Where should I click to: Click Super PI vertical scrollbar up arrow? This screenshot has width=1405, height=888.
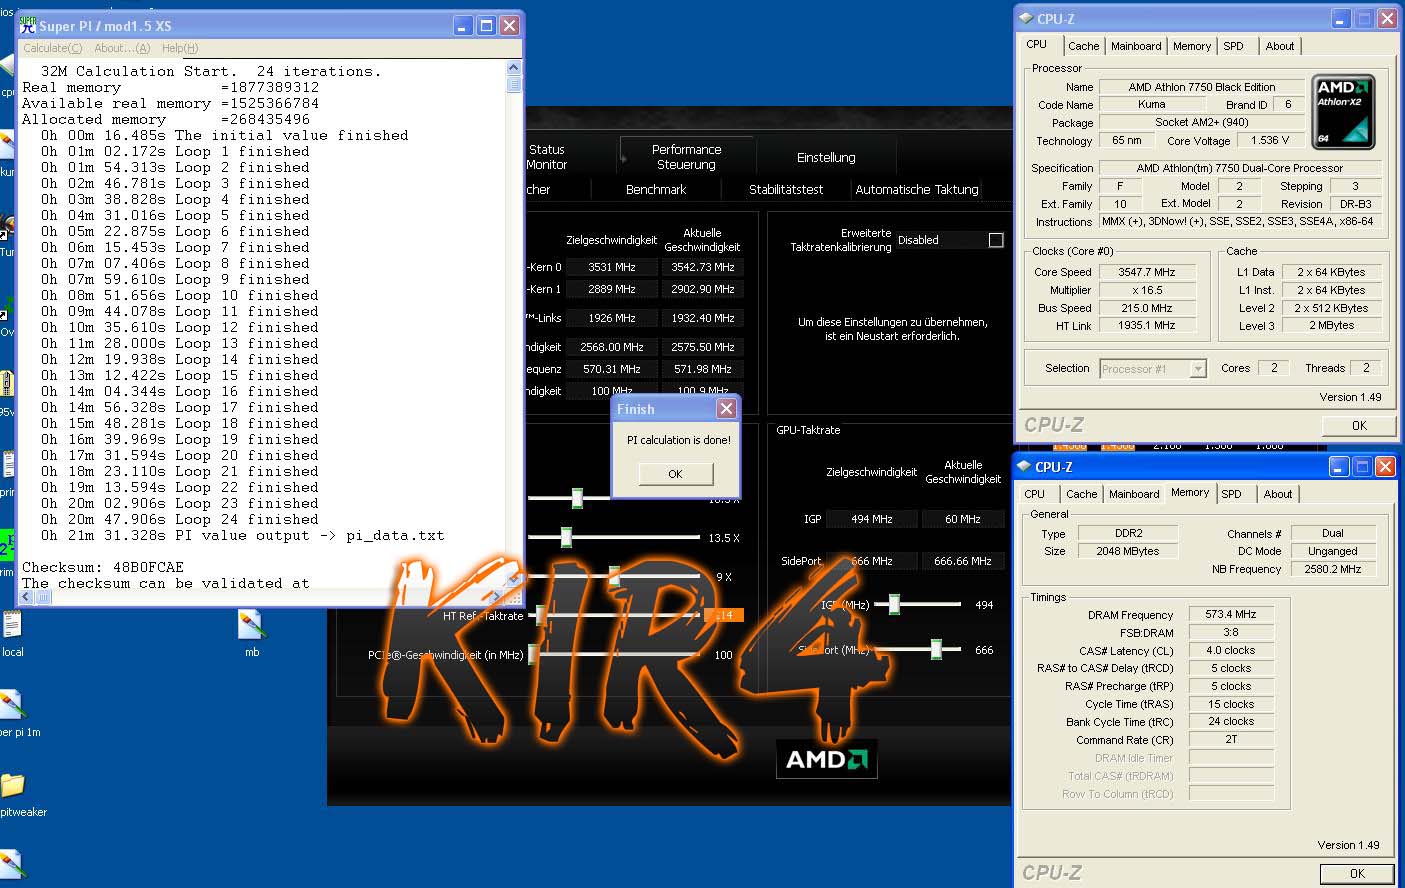point(514,68)
